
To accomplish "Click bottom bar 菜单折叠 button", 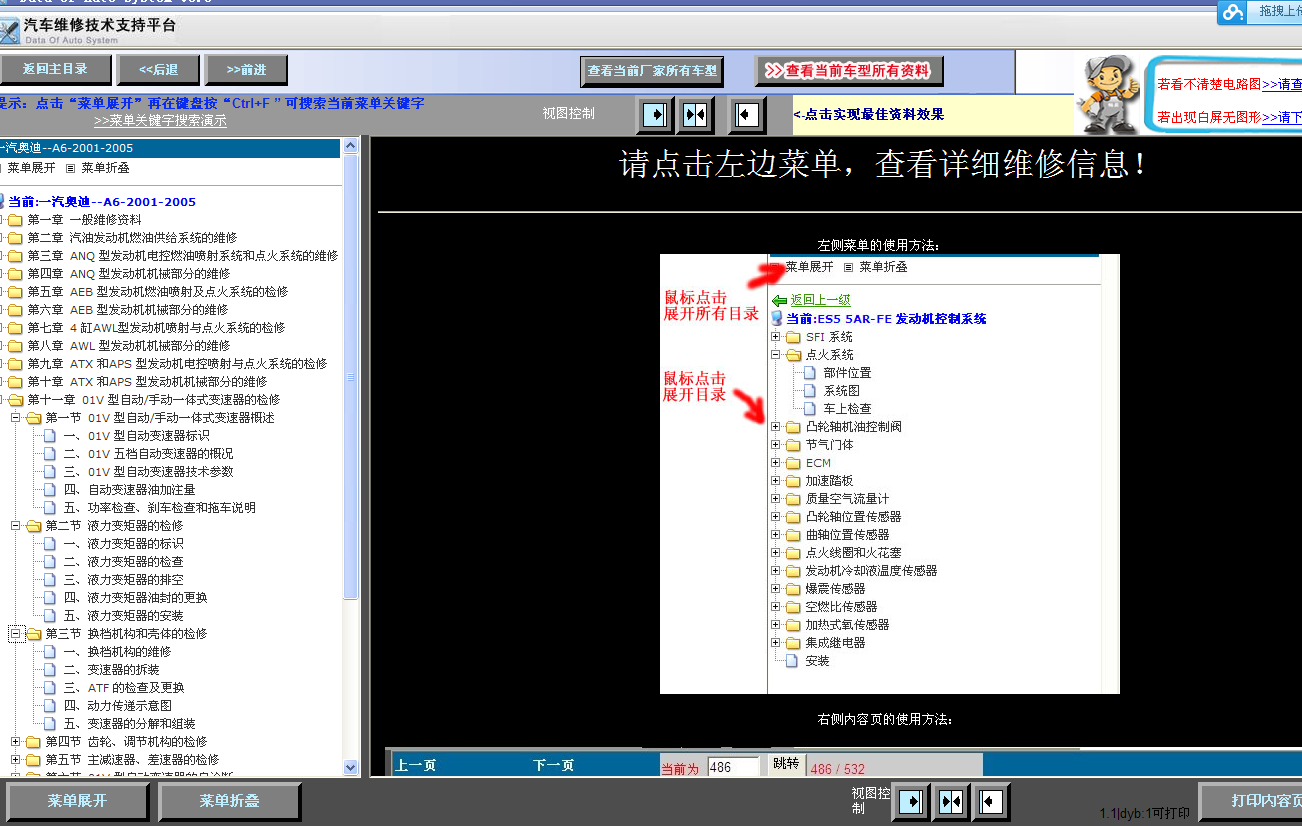I will click(229, 801).
